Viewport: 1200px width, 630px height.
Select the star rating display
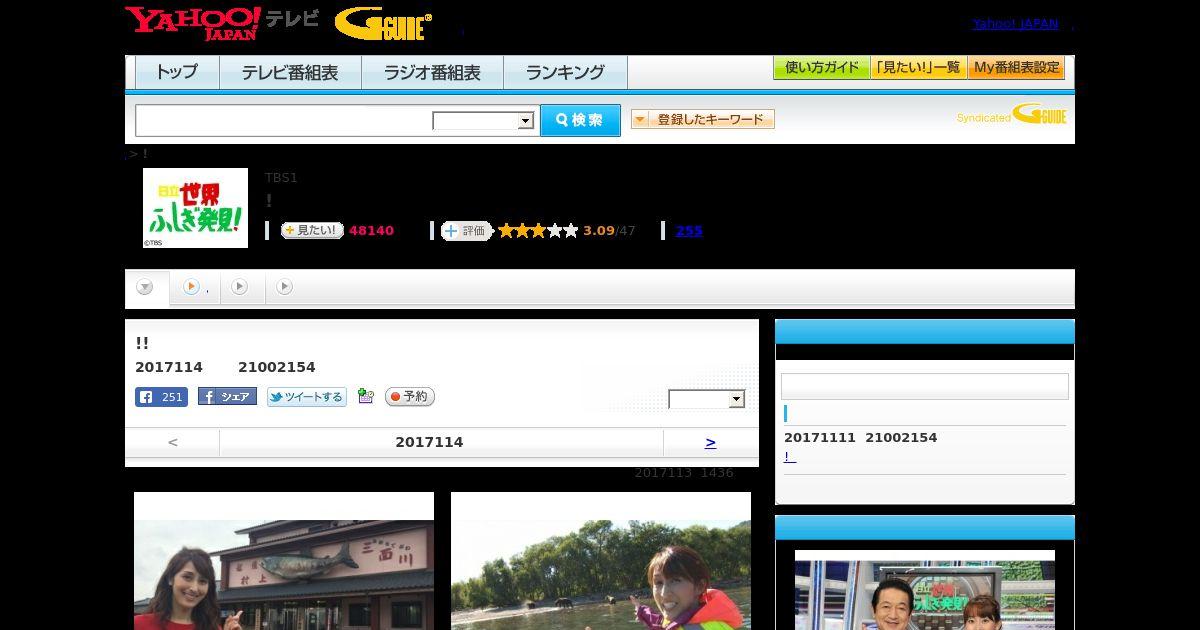[538, 230]
